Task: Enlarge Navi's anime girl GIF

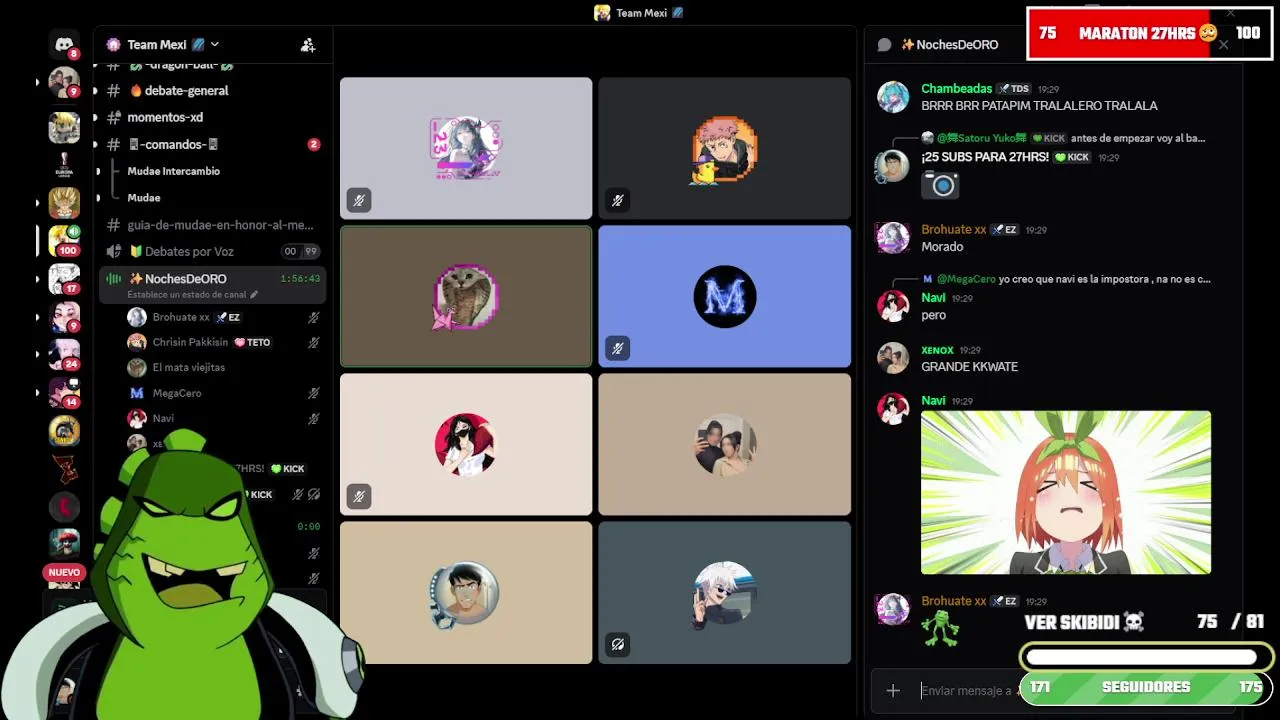Action: (x=1066, y=492)
